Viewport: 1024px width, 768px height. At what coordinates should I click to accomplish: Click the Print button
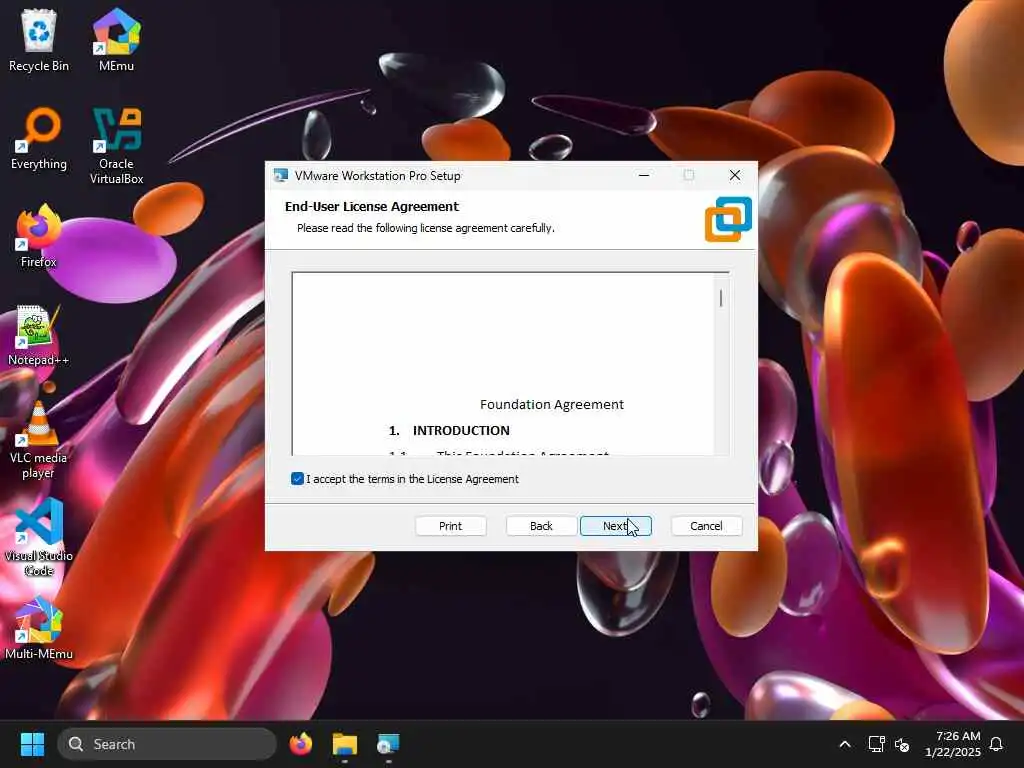tap(451, 526)
